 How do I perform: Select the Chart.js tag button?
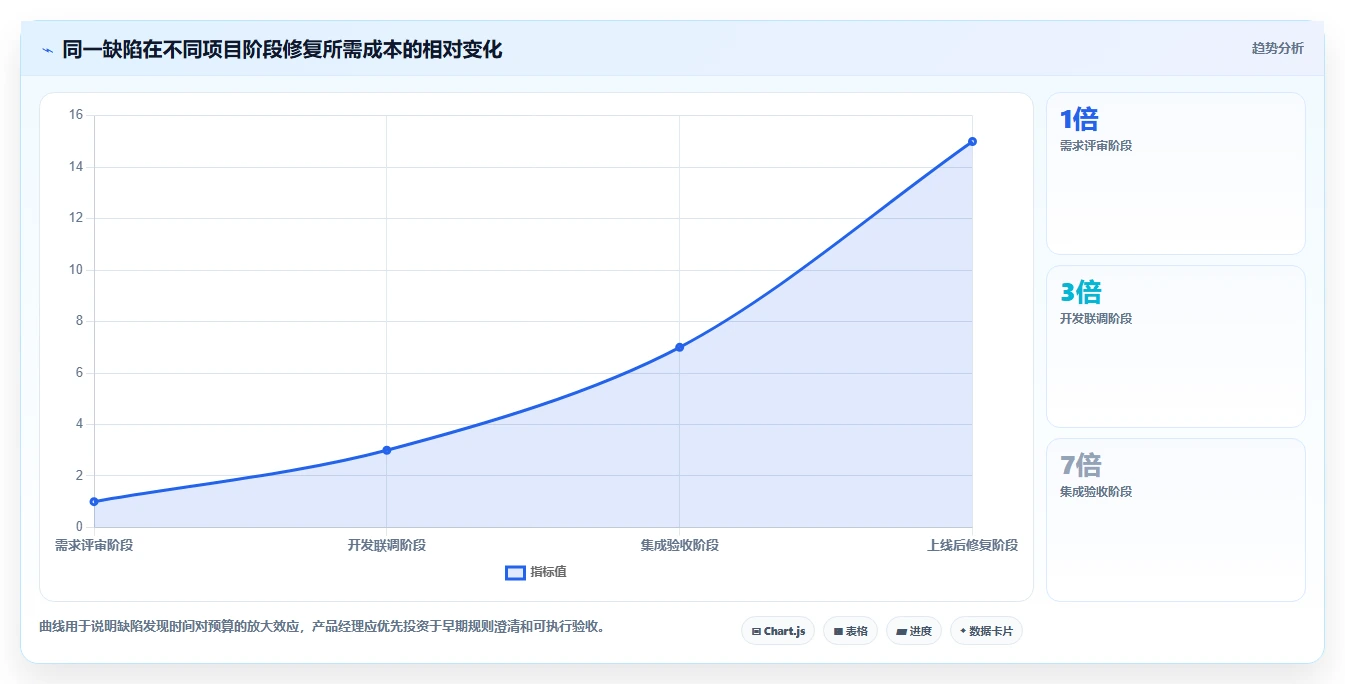778,631
